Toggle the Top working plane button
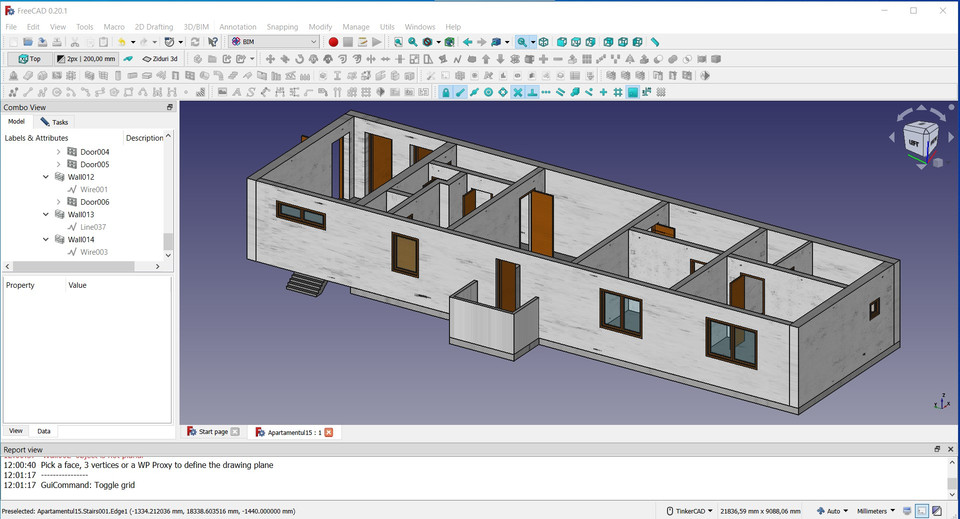This screenshot has width=960, height=519. pos(29,59)
